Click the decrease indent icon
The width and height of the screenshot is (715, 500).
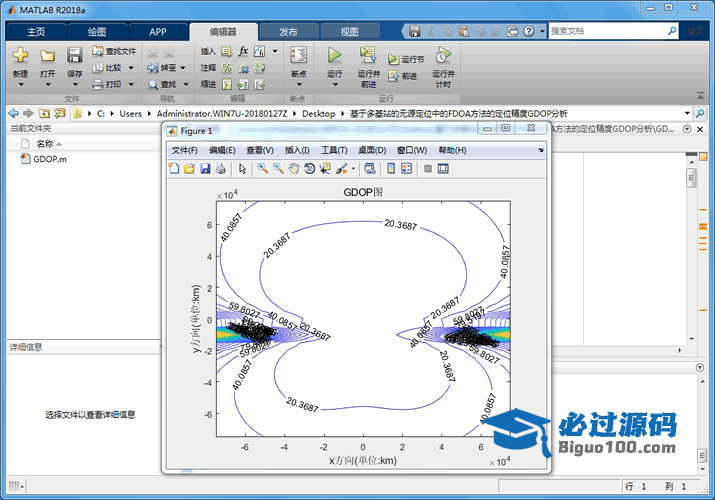(259, 84)
